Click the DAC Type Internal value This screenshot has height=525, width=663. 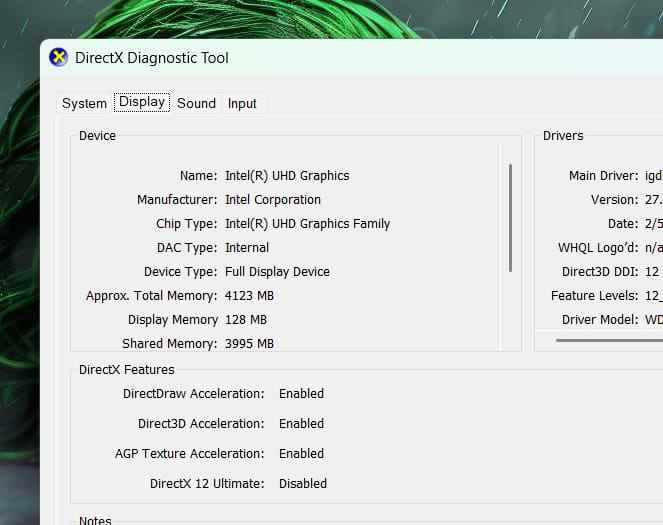[x=247, y=248]
